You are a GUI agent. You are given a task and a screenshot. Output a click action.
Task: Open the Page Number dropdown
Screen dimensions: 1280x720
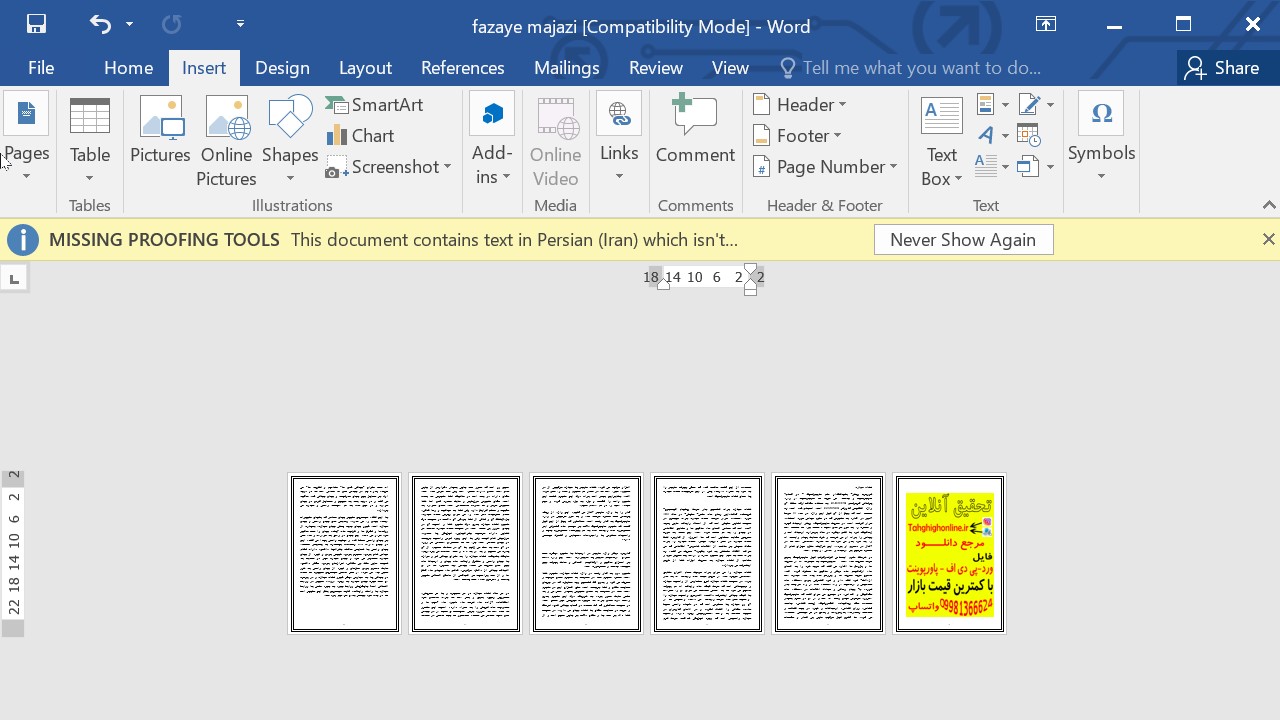(x=826, y=167)
